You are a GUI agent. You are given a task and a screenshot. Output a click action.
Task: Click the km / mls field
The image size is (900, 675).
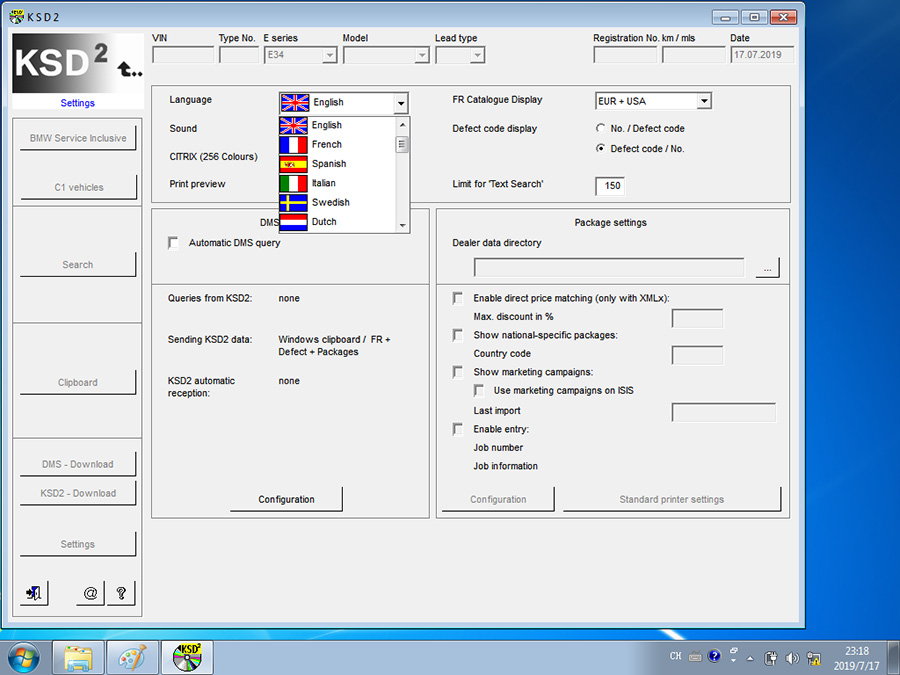tap(694, 55)
